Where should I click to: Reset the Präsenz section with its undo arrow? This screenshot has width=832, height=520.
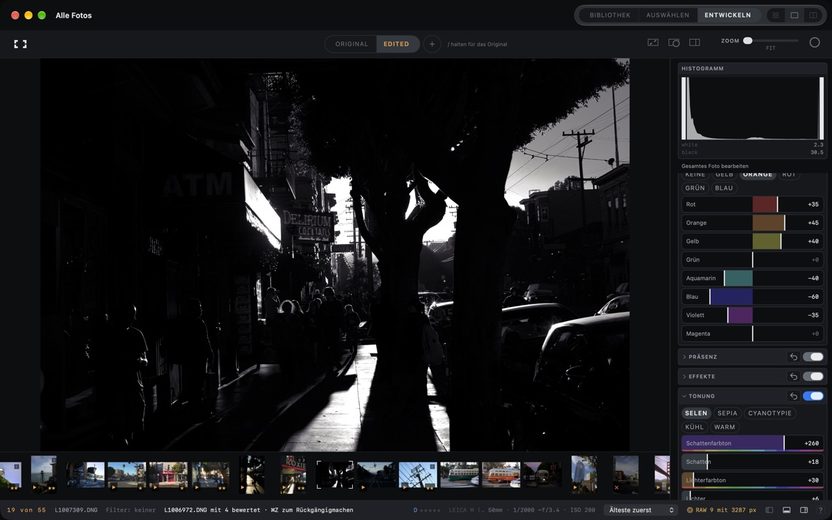[793, 357]
